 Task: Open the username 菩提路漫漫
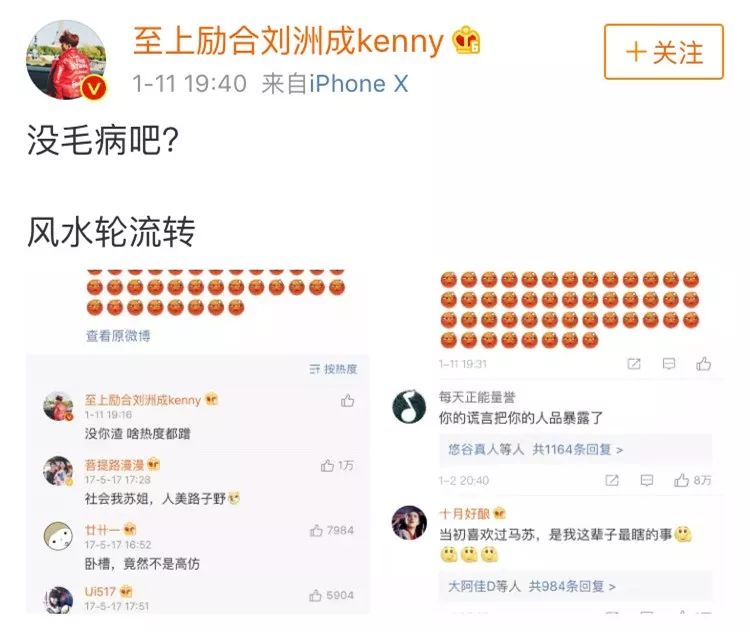point(114,465)
